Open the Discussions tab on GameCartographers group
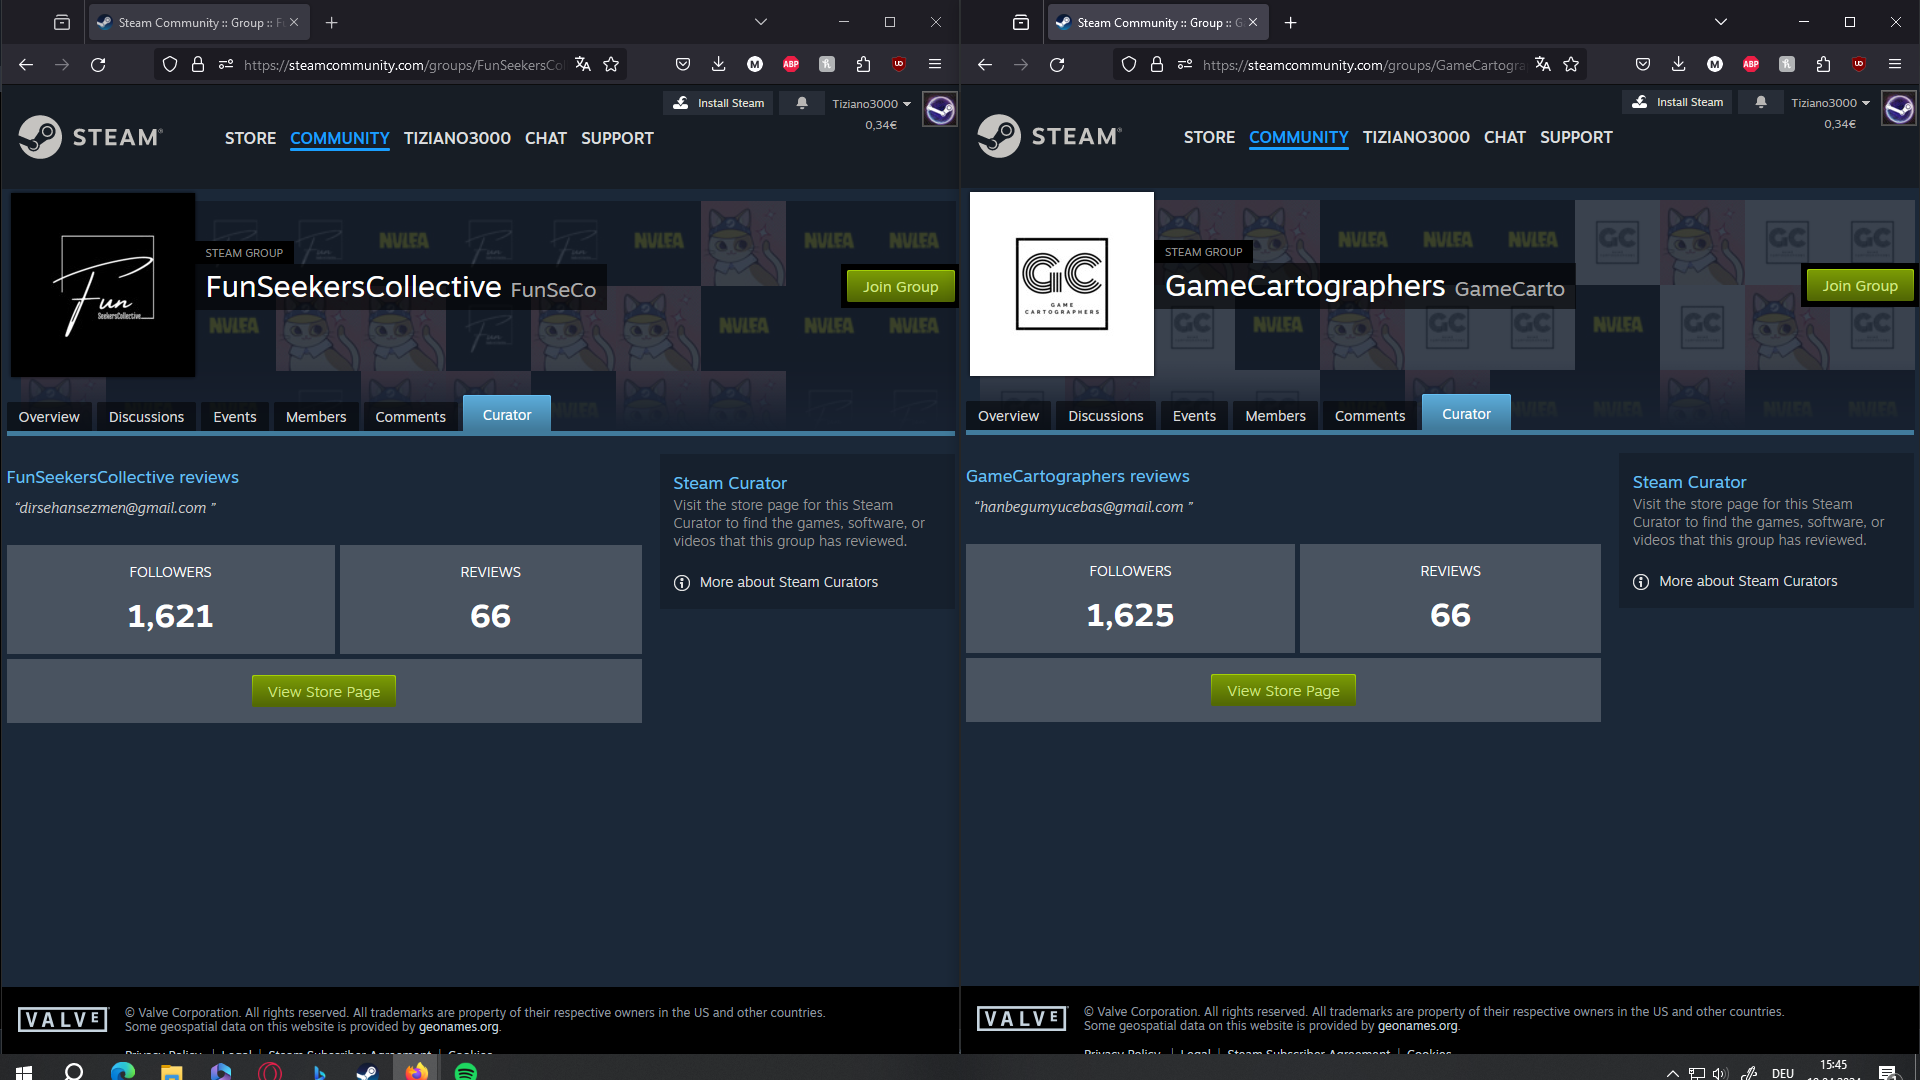The height and width of the screenshot is (1080, 1920). coord(1105,416)
